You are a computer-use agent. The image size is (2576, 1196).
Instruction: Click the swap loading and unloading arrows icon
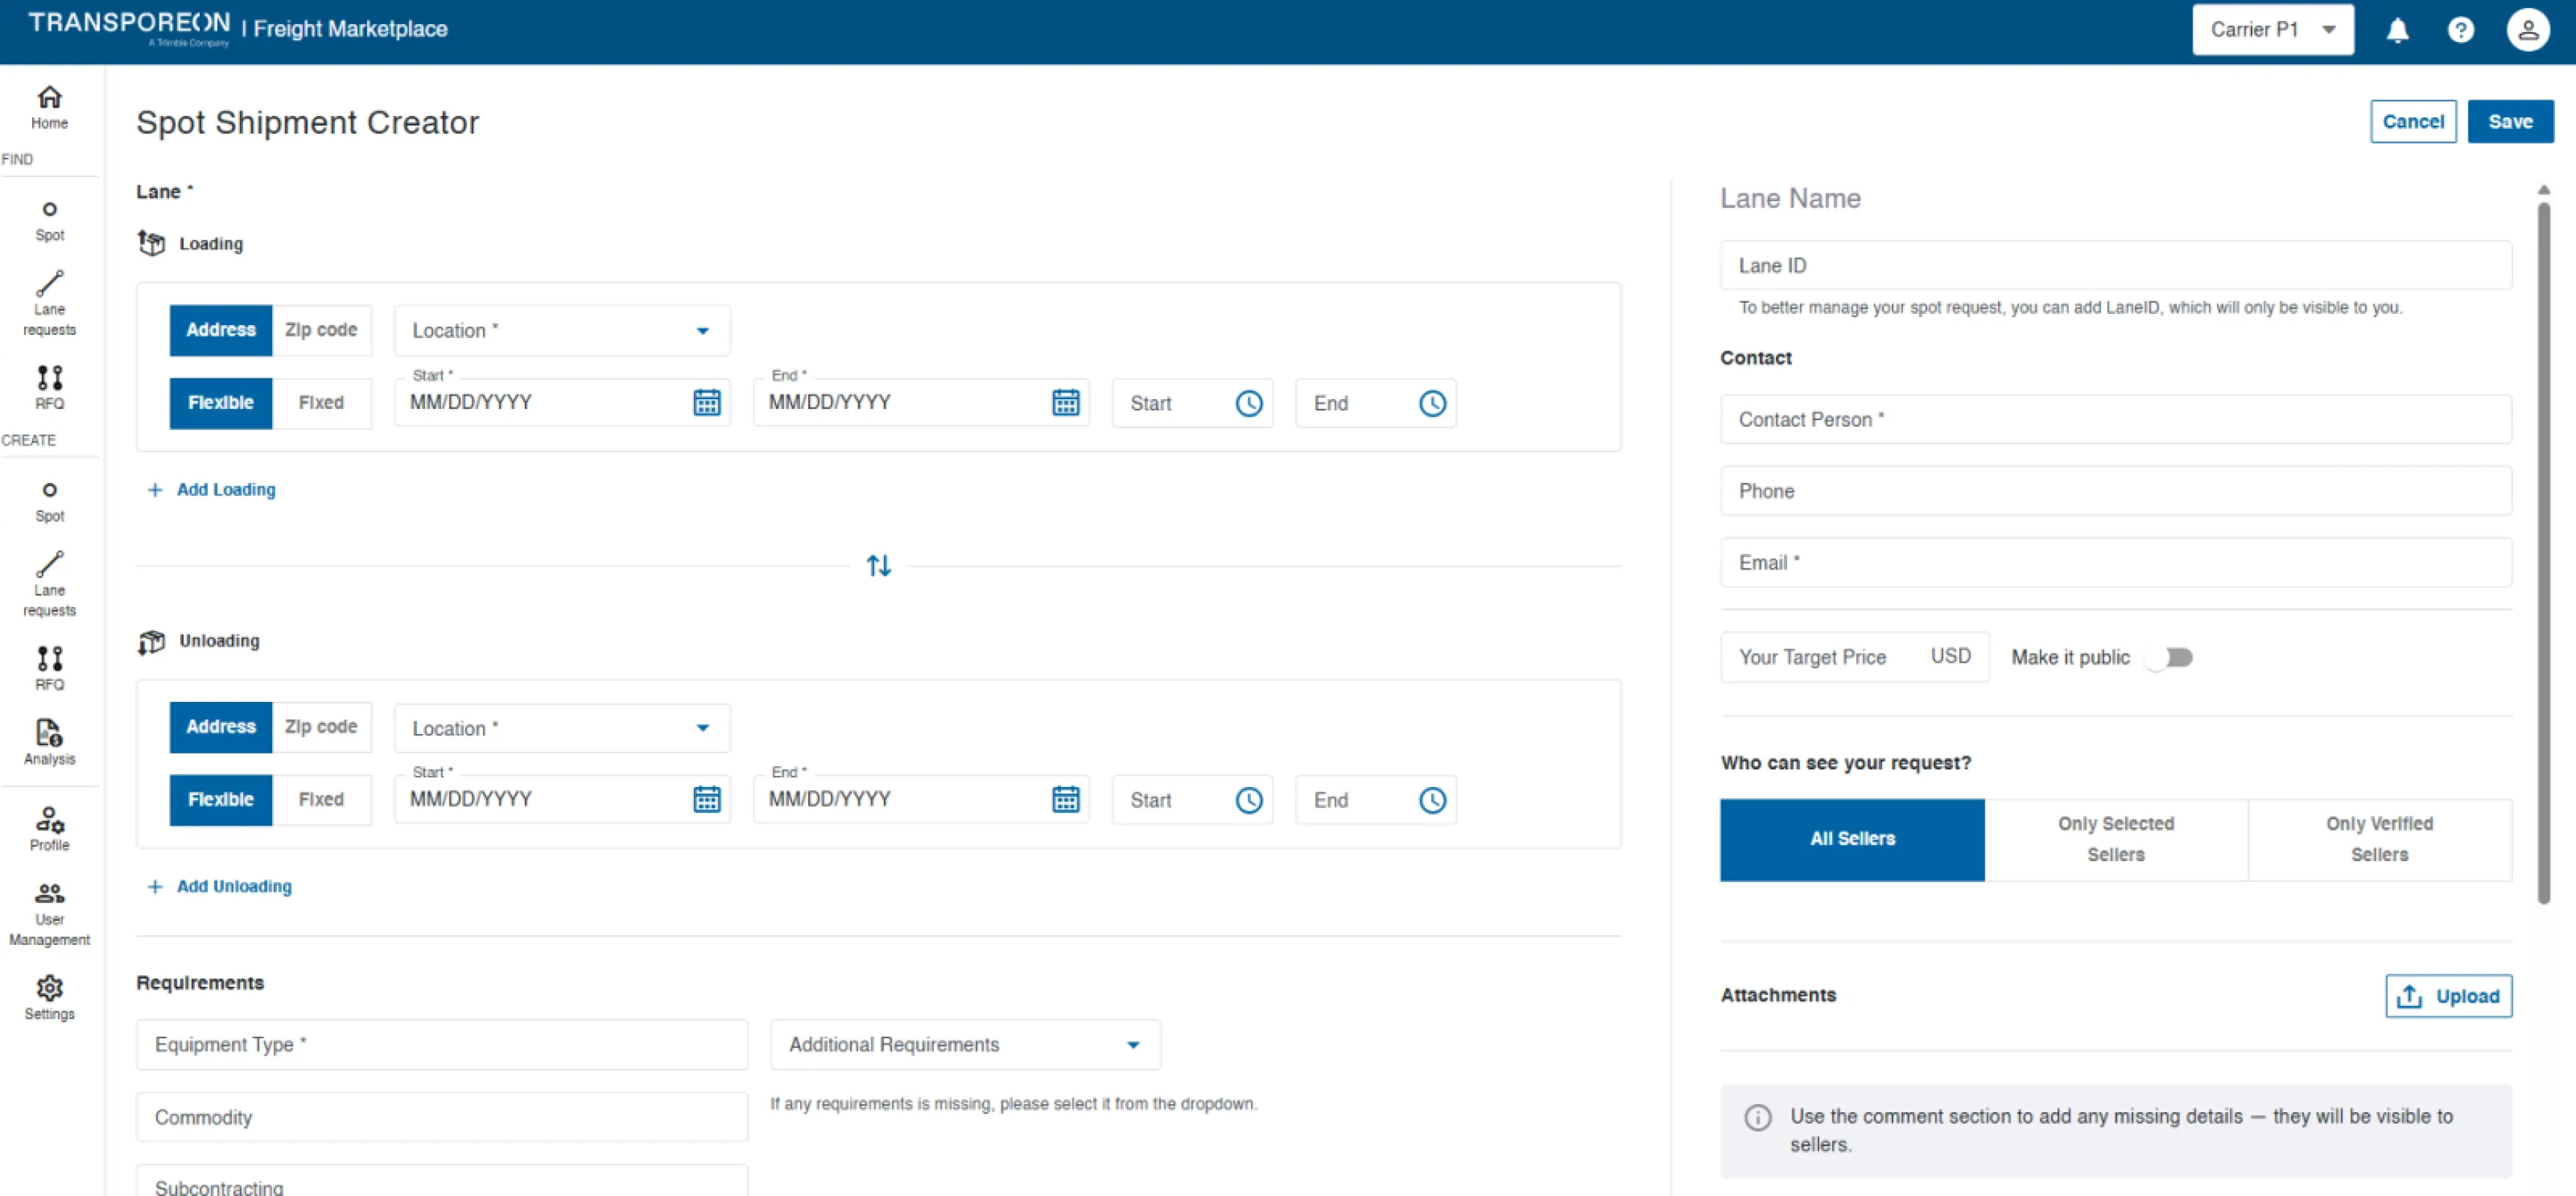coord(878,566)
